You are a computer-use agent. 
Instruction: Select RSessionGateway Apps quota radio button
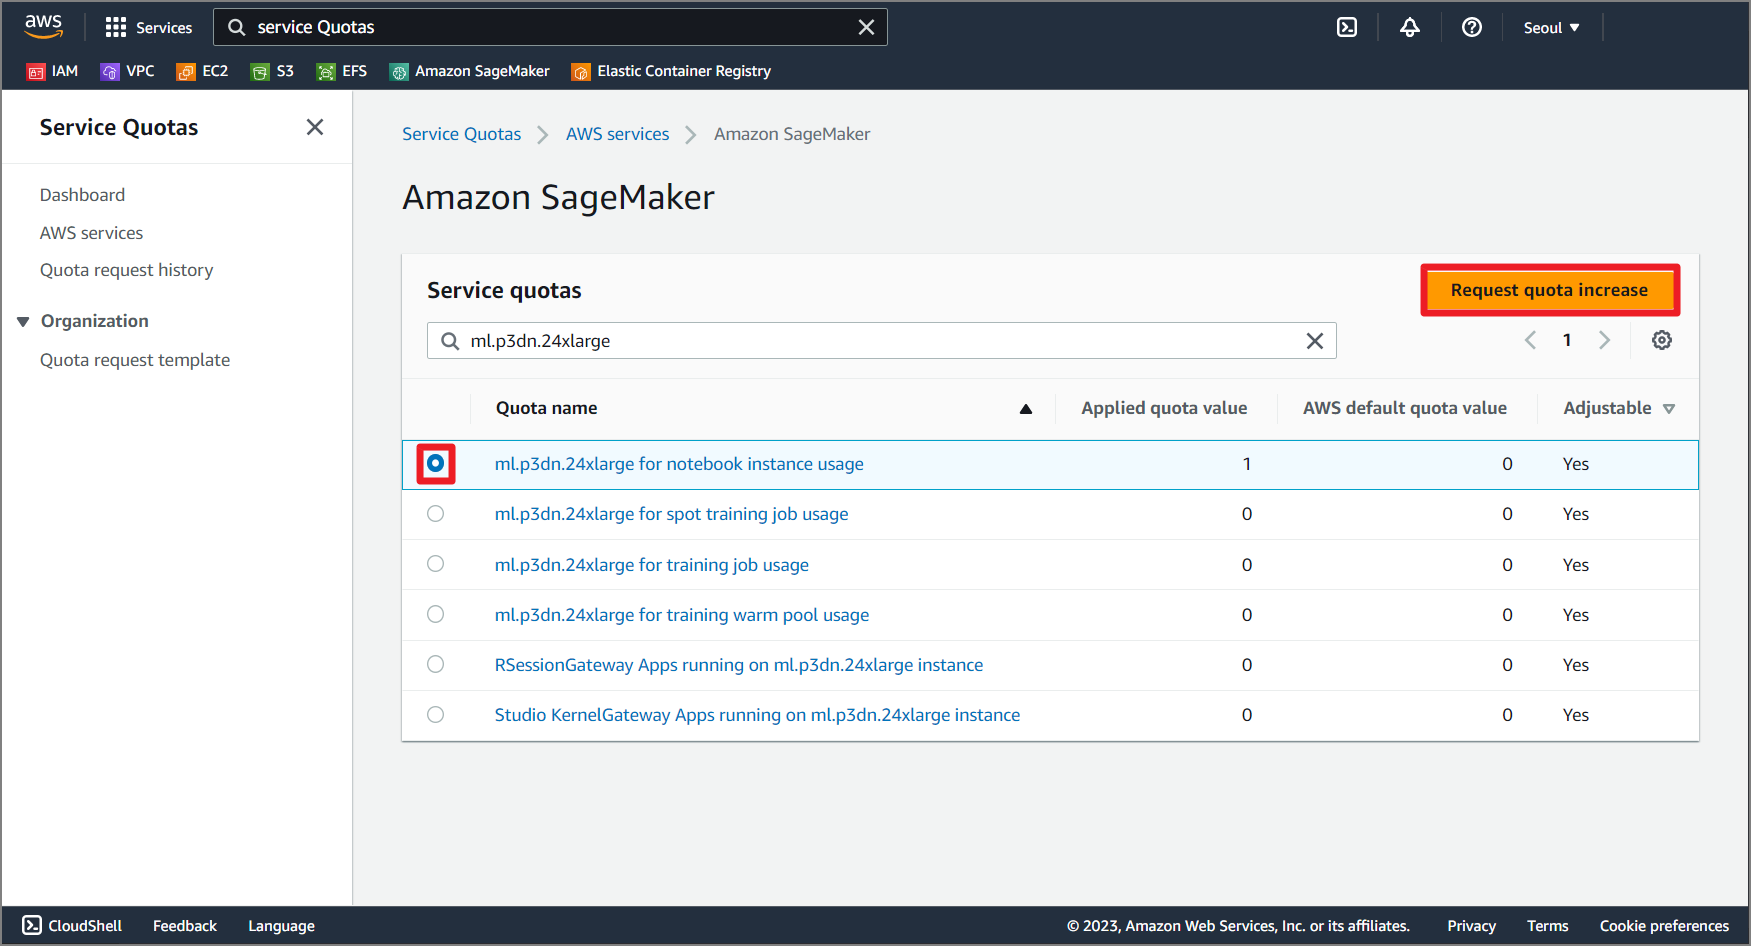pyautogui.click(x=435, y=664)
